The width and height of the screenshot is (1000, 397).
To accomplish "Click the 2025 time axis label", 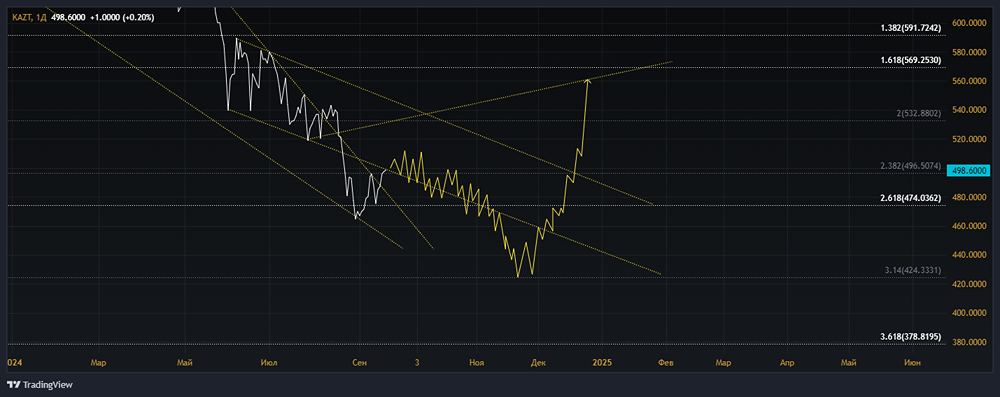I will [602, 363].
